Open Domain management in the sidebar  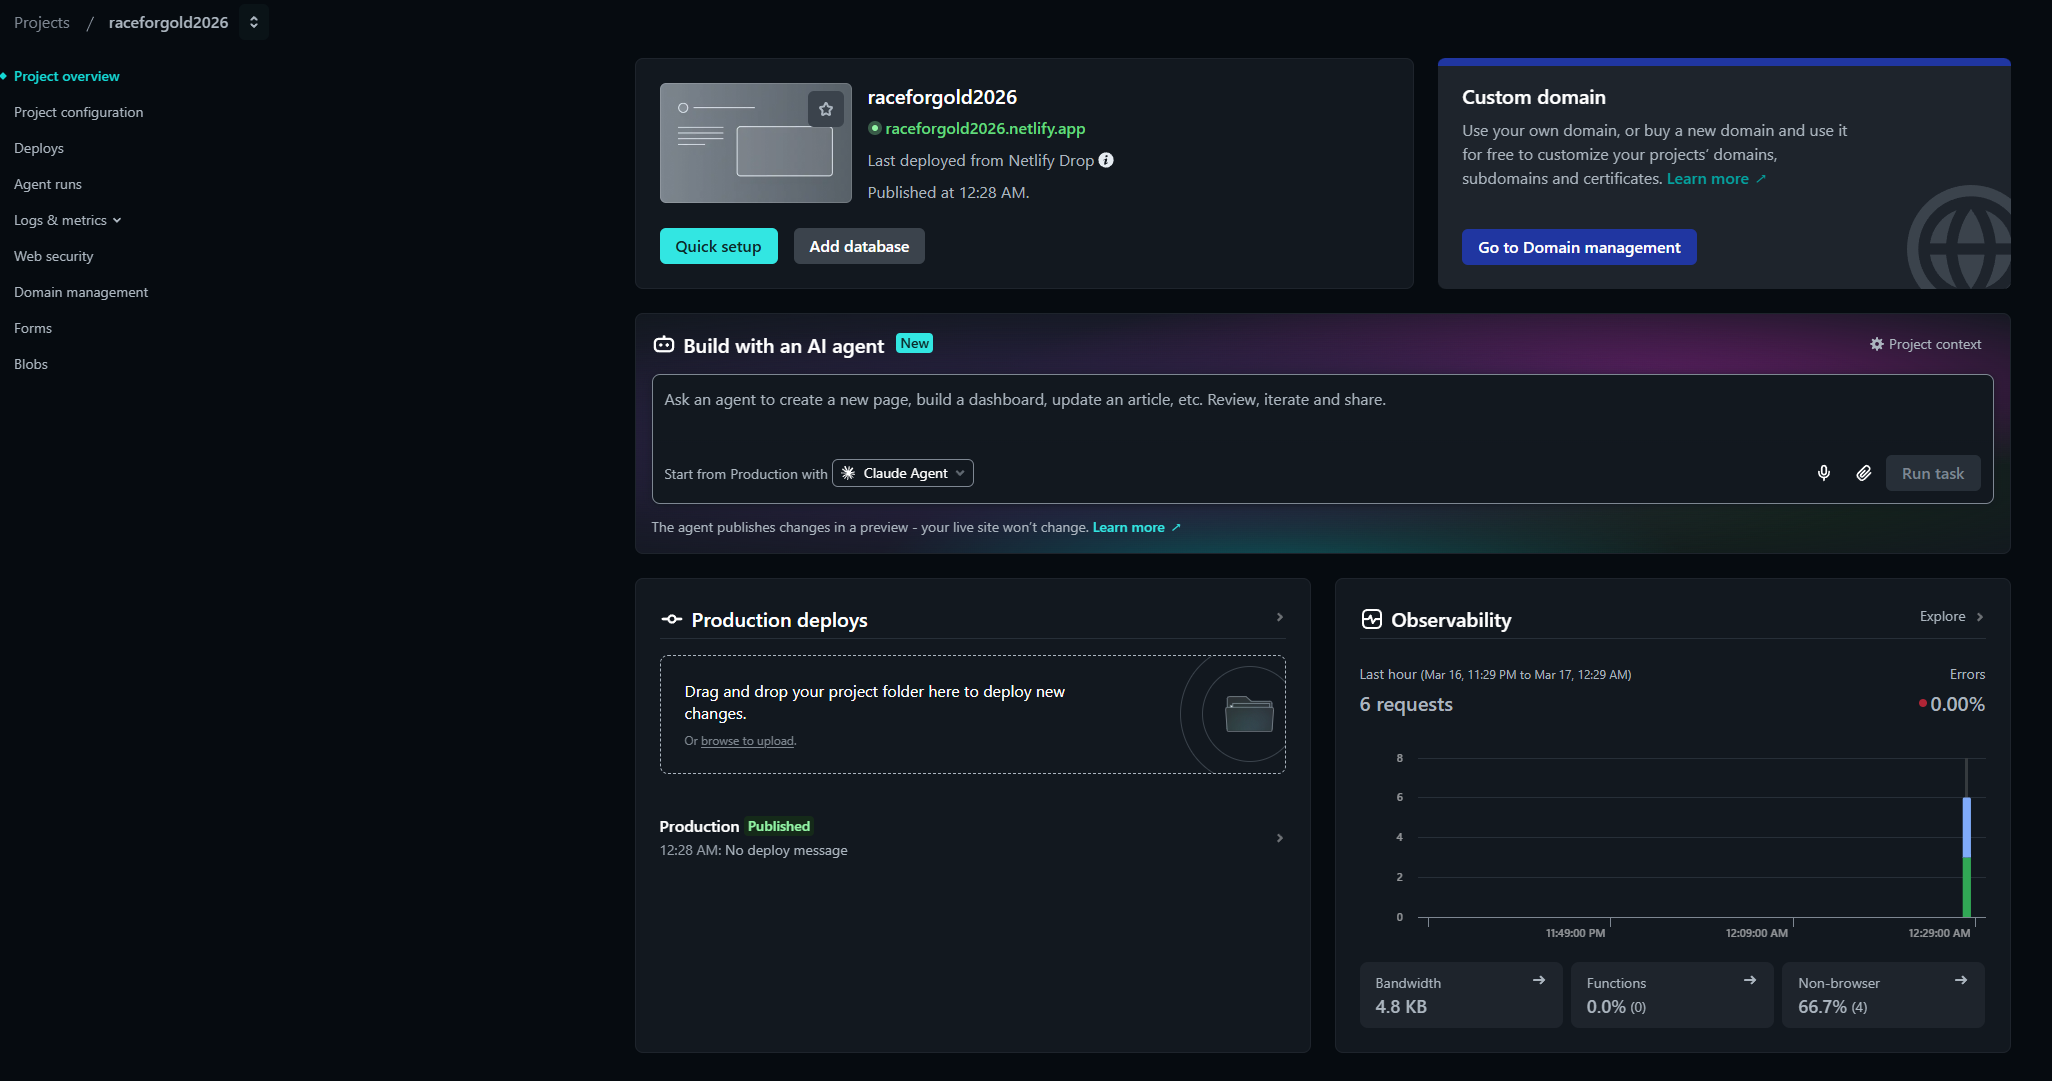pyautogui.click(x=81, y=292)
